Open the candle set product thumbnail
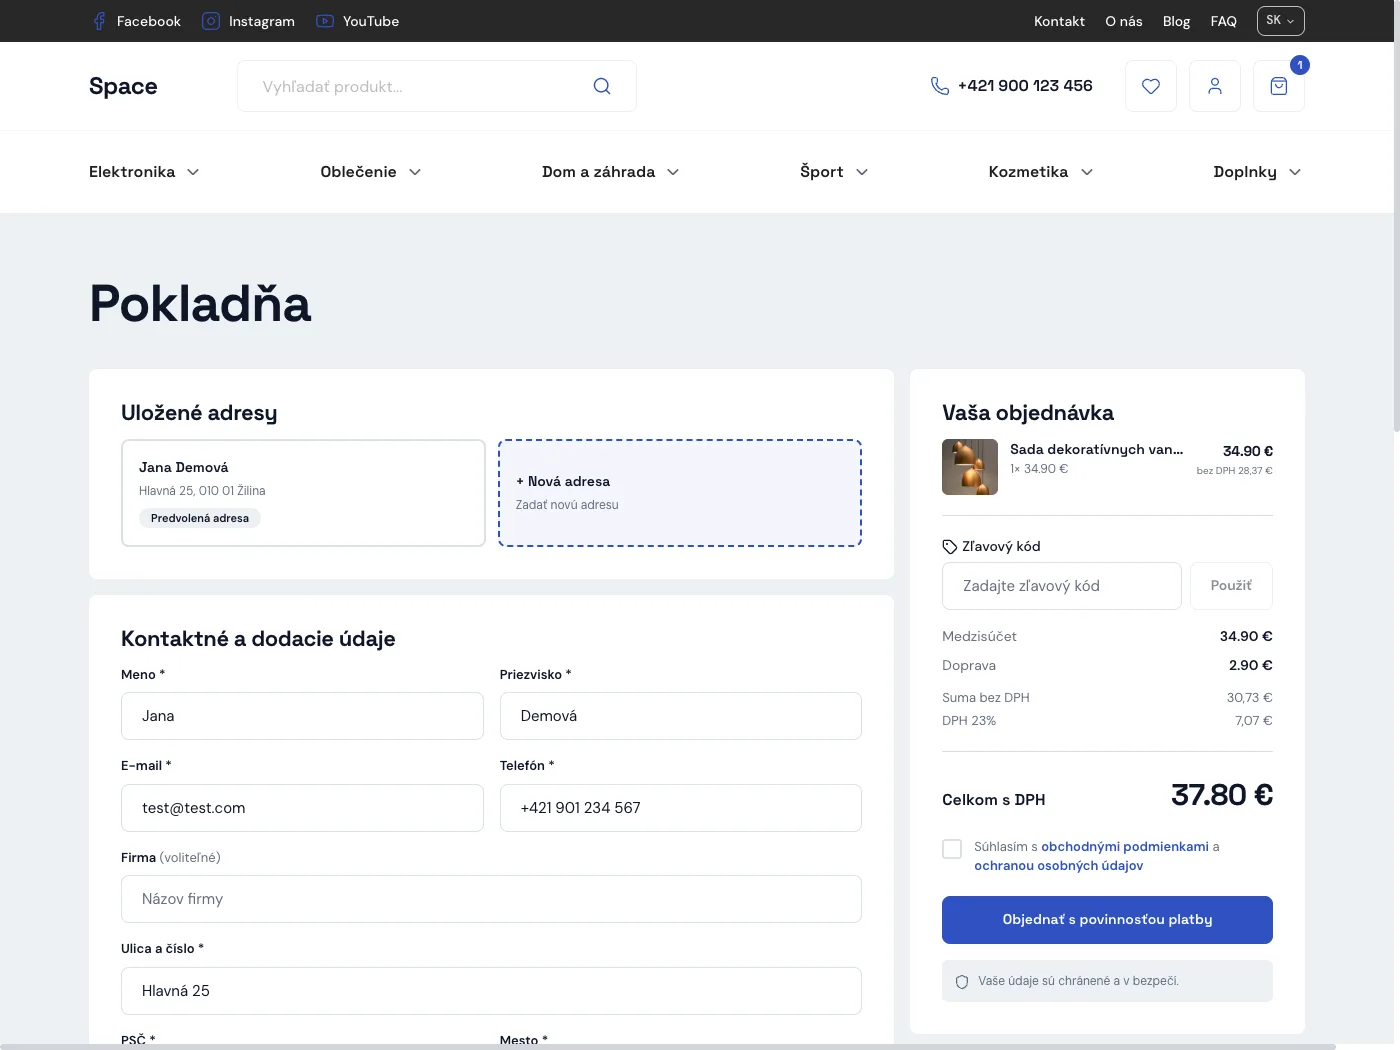1400x1050 pixels. [970, 467]
